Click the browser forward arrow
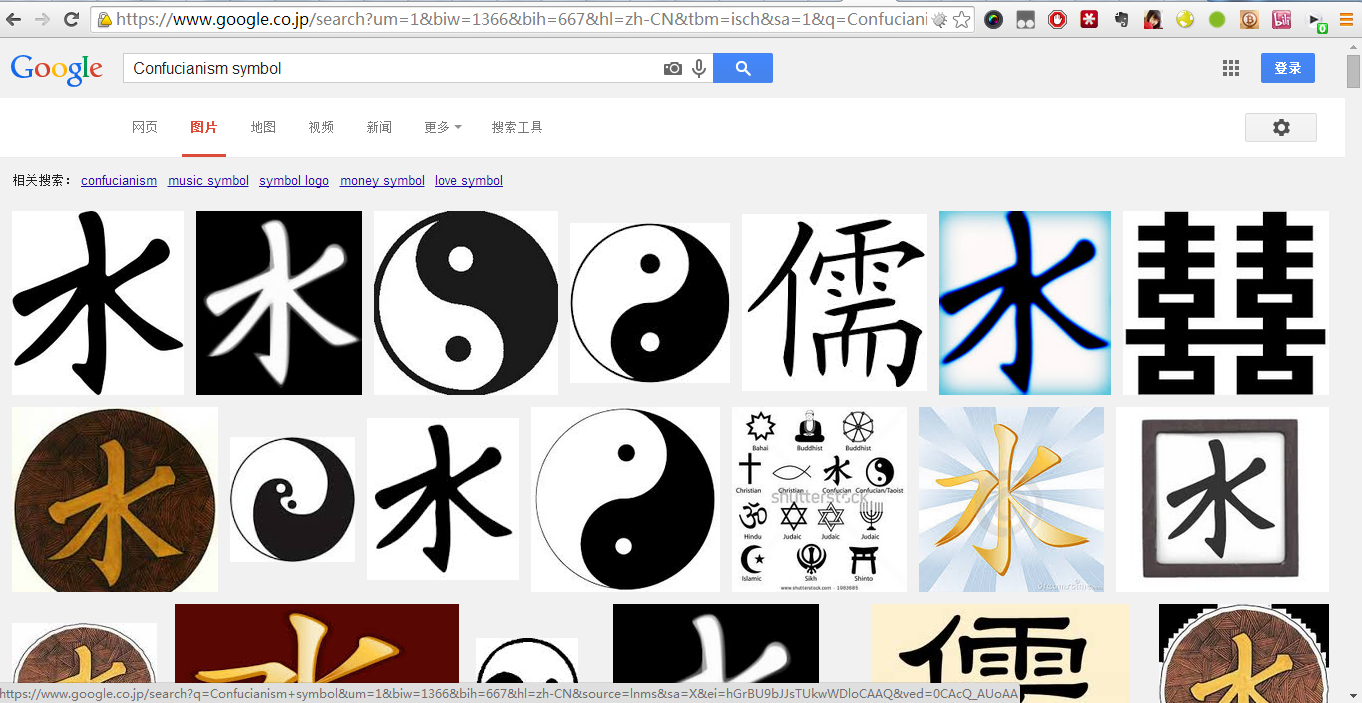The width and height of the screenshot is (1362, 703). tap(43, 19)
